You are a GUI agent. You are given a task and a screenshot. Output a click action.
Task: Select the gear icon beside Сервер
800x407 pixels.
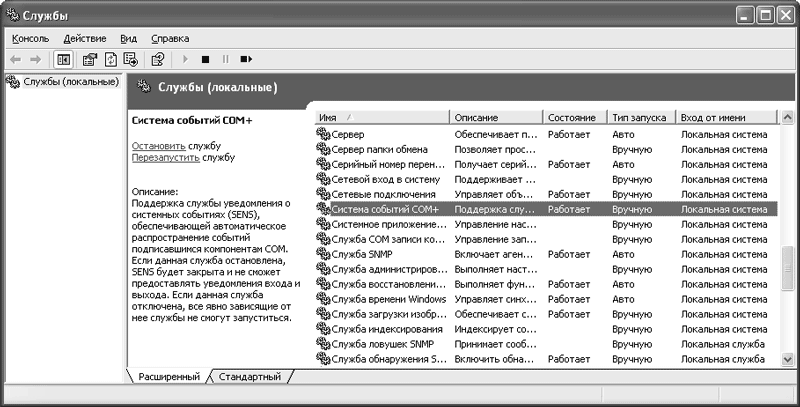point(323,134)
